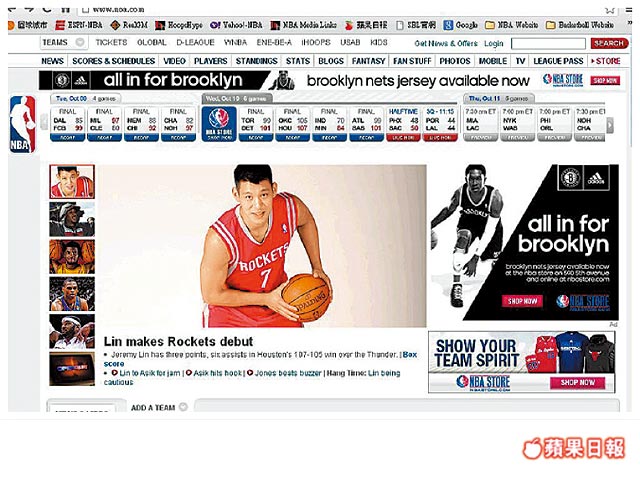Image resolution: width=640 pixels, height=480 pixels.
Task: Open the Basketball Website bookmark folder
Action: click(x=580, y=25)
